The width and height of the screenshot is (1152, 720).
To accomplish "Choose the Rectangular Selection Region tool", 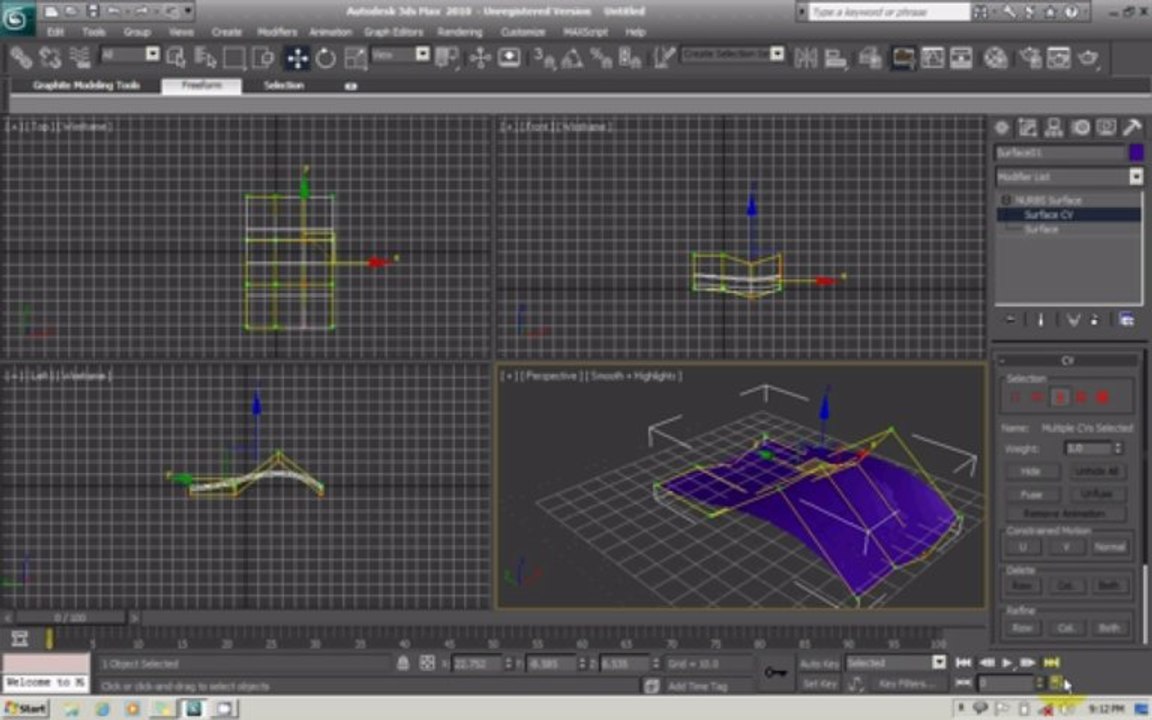I will [x=234, y=57].
